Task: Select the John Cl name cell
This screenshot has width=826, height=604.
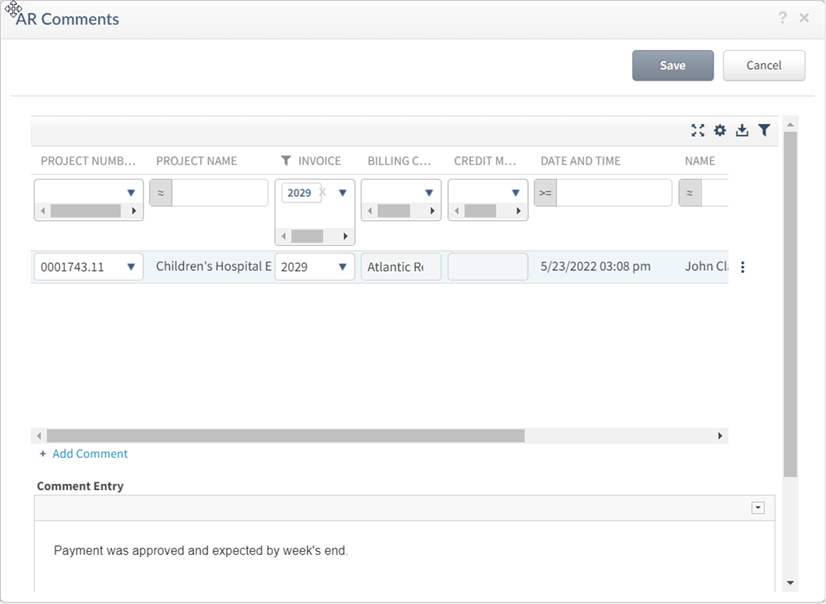Action: 706,266
